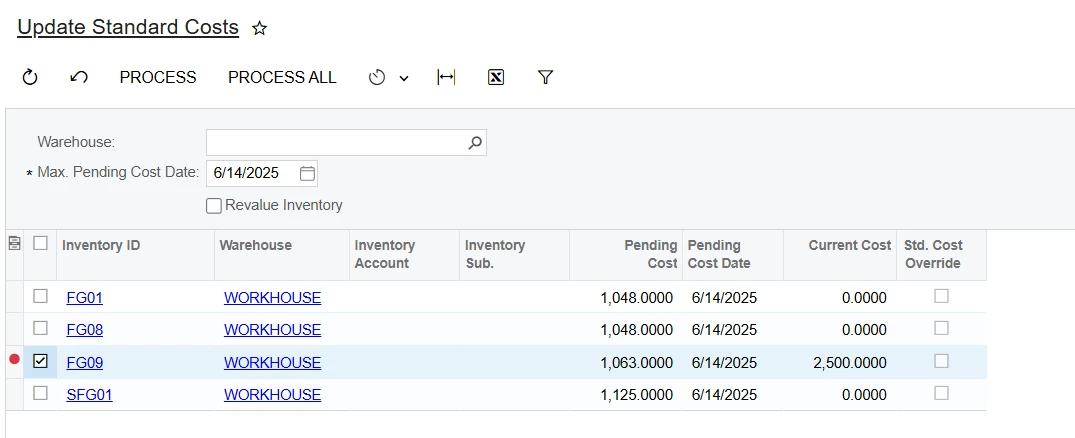Click Std. Cost Override checkbox for FG08
The image size is (1075, 438).
tap(941, 328)
